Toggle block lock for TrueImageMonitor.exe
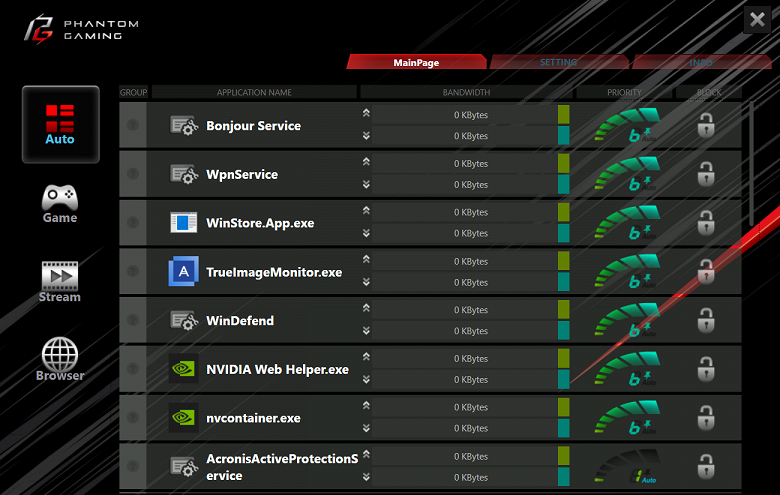The image size is (780, 495). pos(706,271)
